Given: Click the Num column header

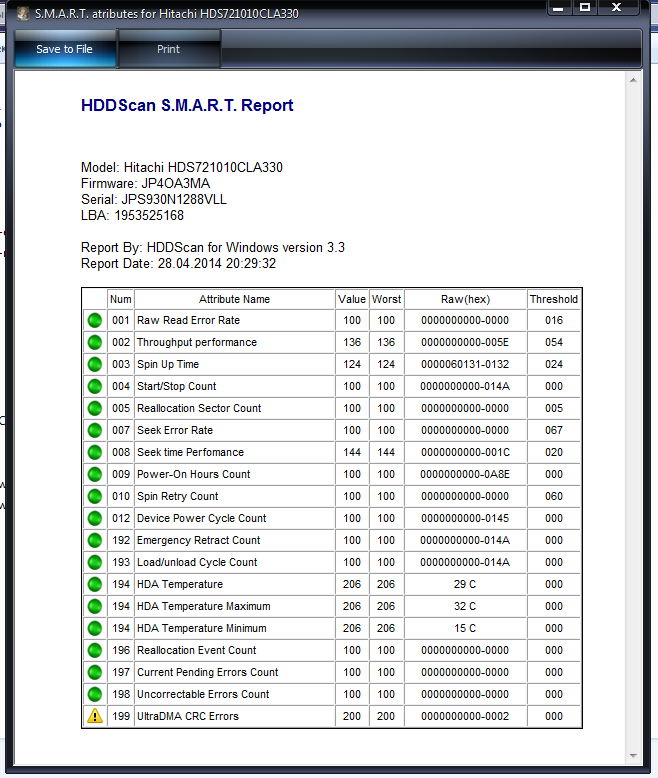Looking at the screenshot, I should point(121,299).
